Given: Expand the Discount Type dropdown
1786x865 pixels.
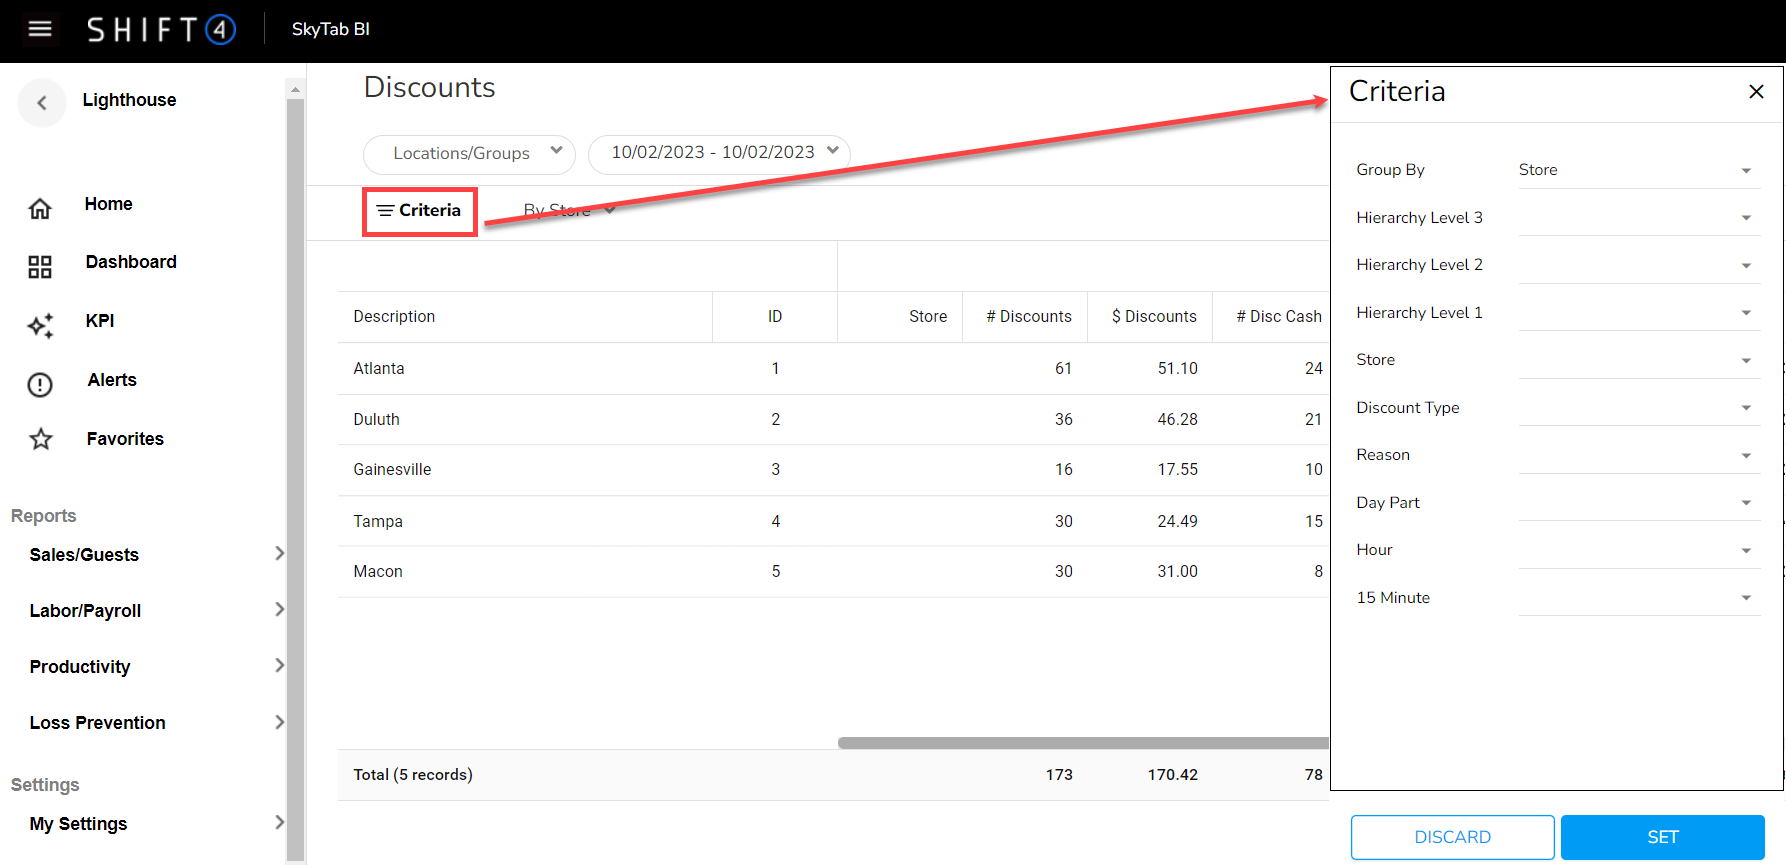Looking at the screenshot, I should 1637,408.
